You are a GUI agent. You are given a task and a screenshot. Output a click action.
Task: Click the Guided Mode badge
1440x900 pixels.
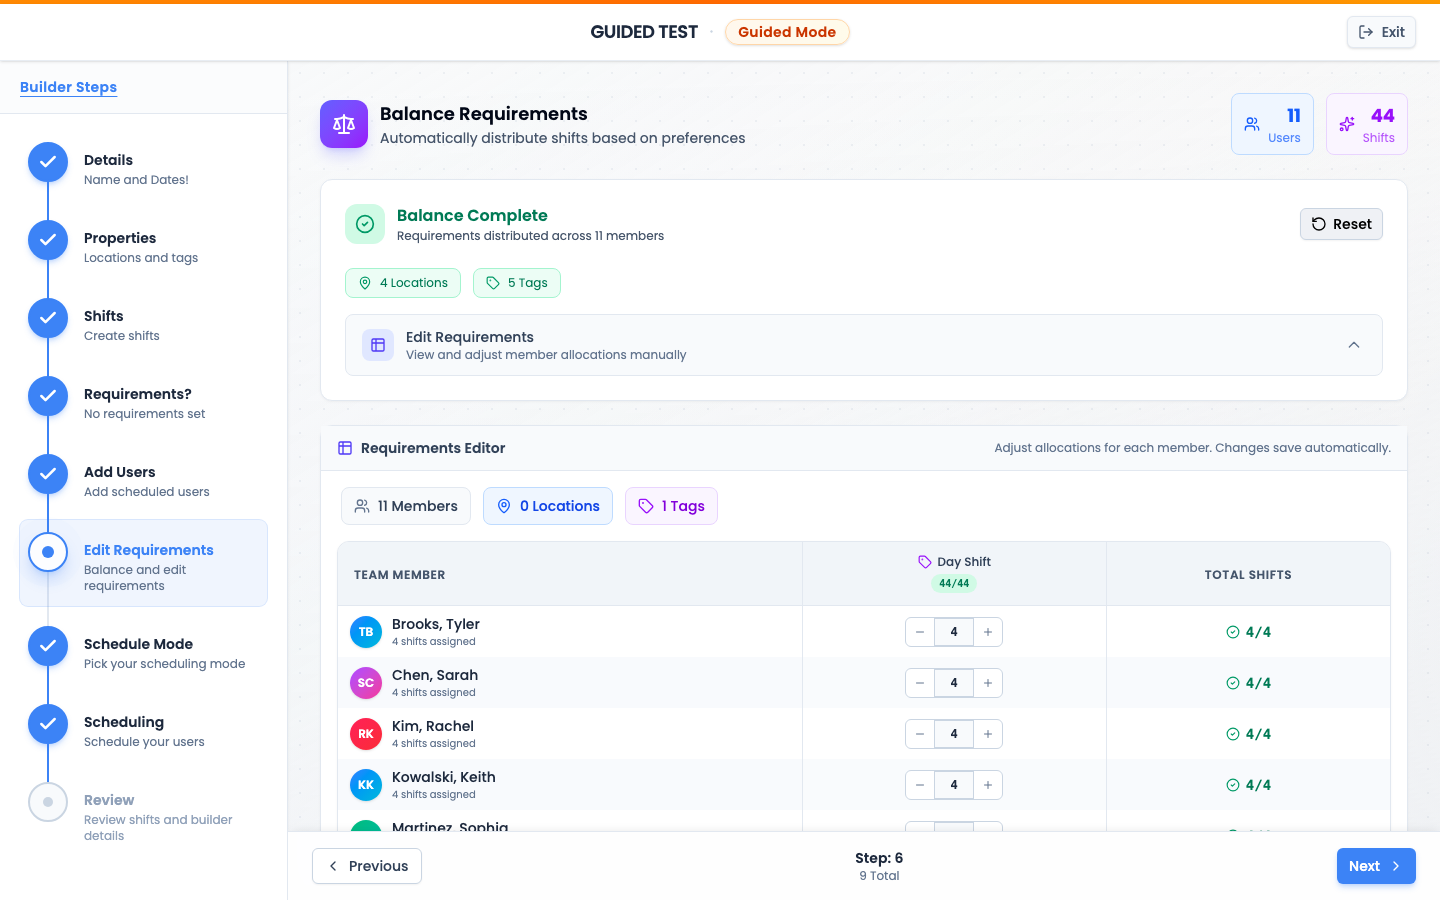[x=787, y=32]
